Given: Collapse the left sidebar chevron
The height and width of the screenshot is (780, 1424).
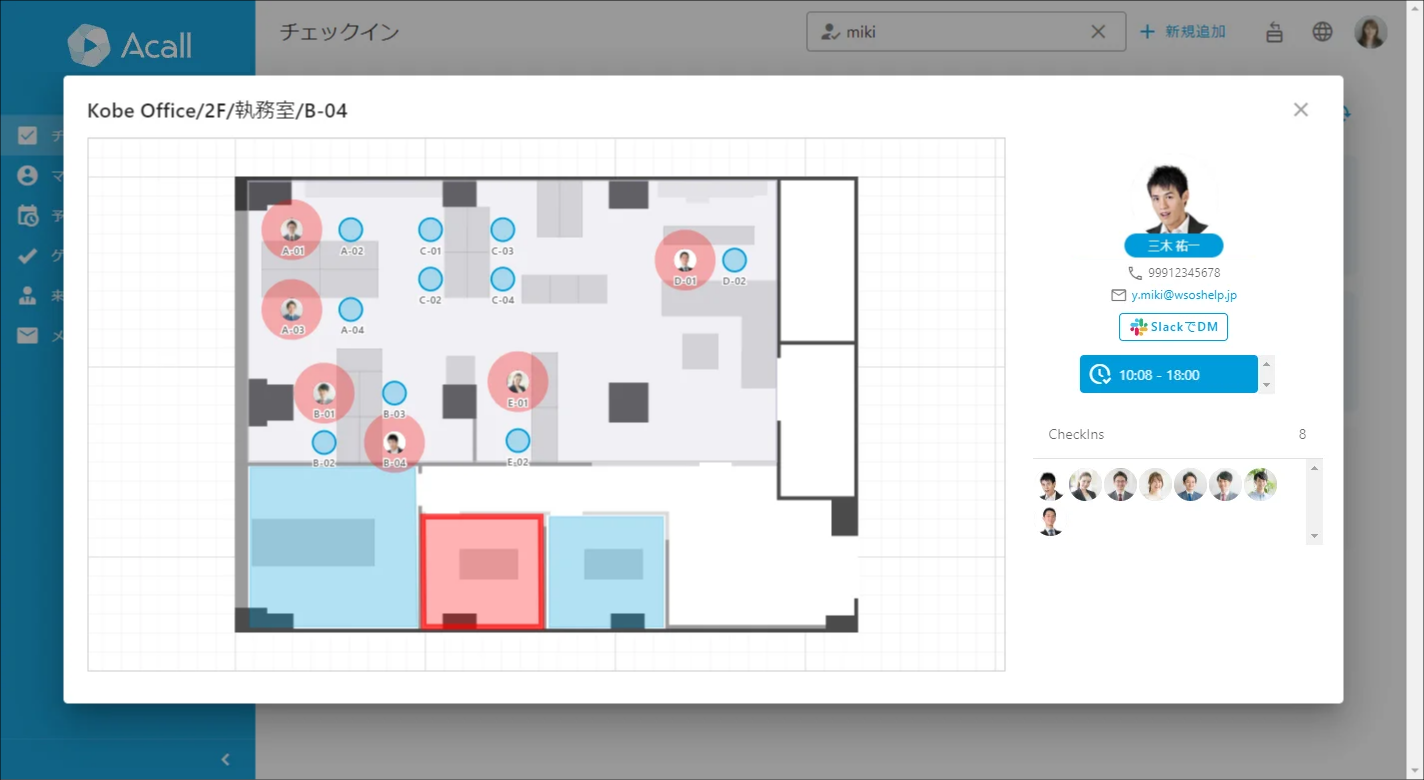Looking at the screenshot, I should pos(225,759).
